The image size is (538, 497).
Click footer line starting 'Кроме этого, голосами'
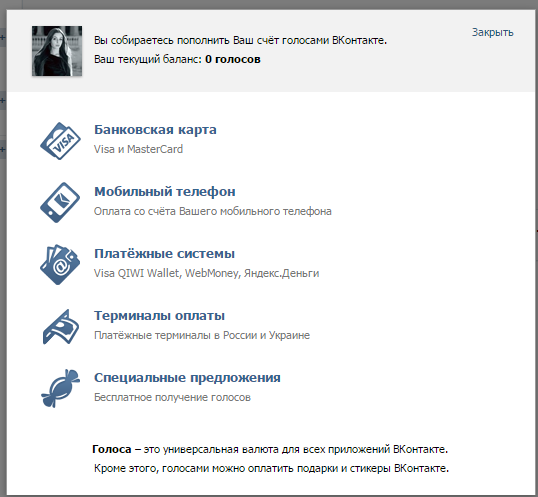(x=271, y=469)
